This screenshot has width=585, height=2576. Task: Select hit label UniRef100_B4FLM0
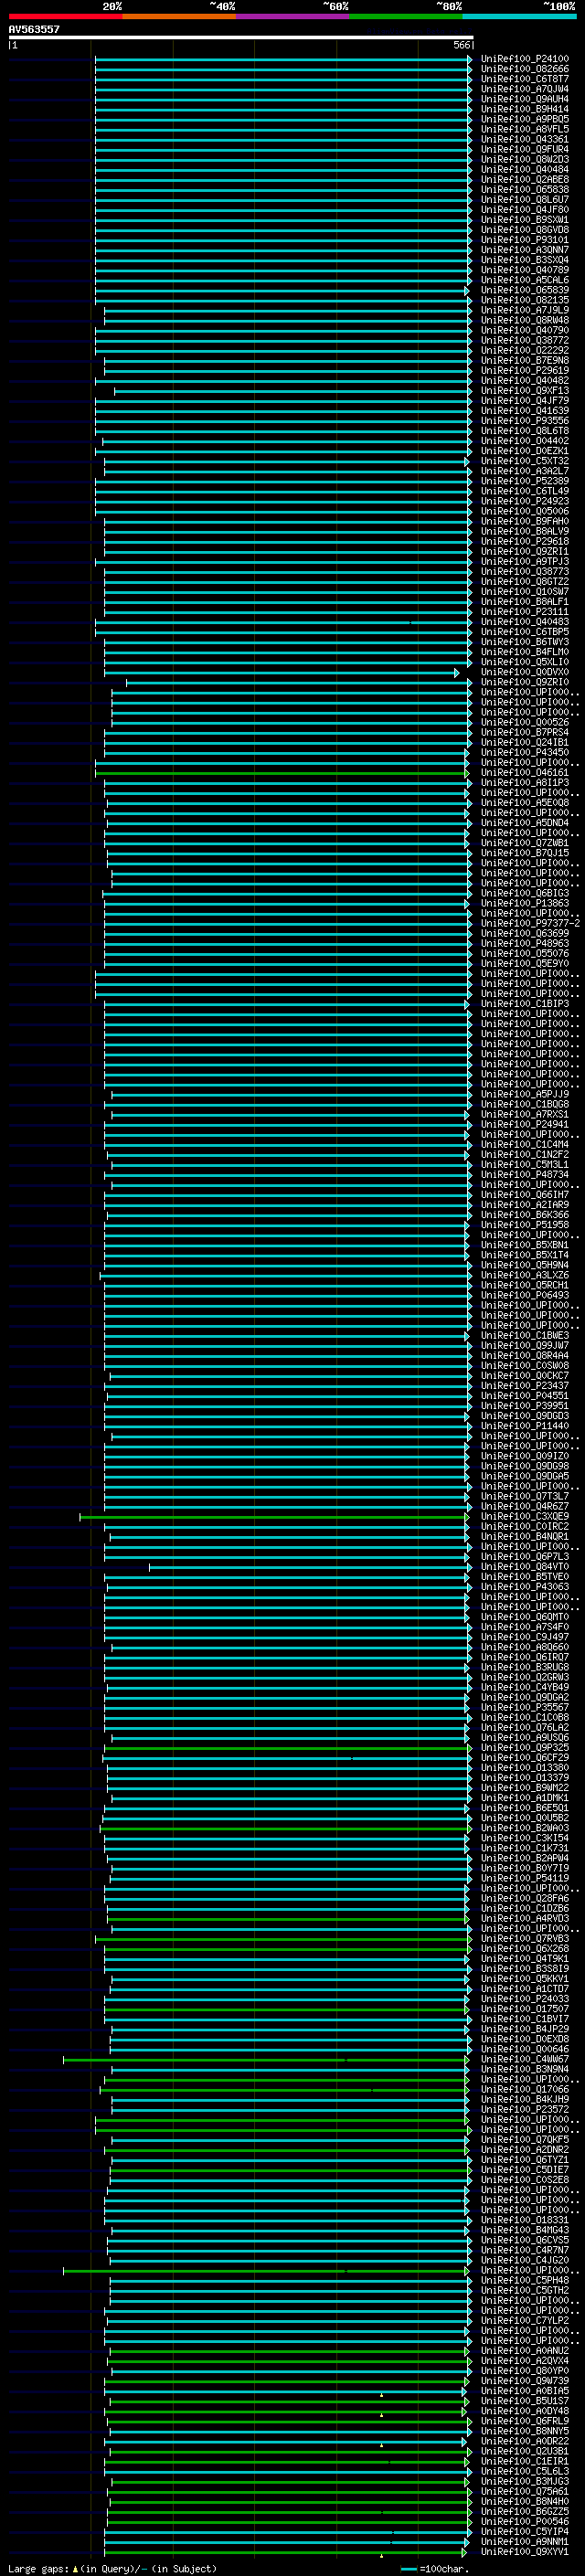[x=525, y=652]
